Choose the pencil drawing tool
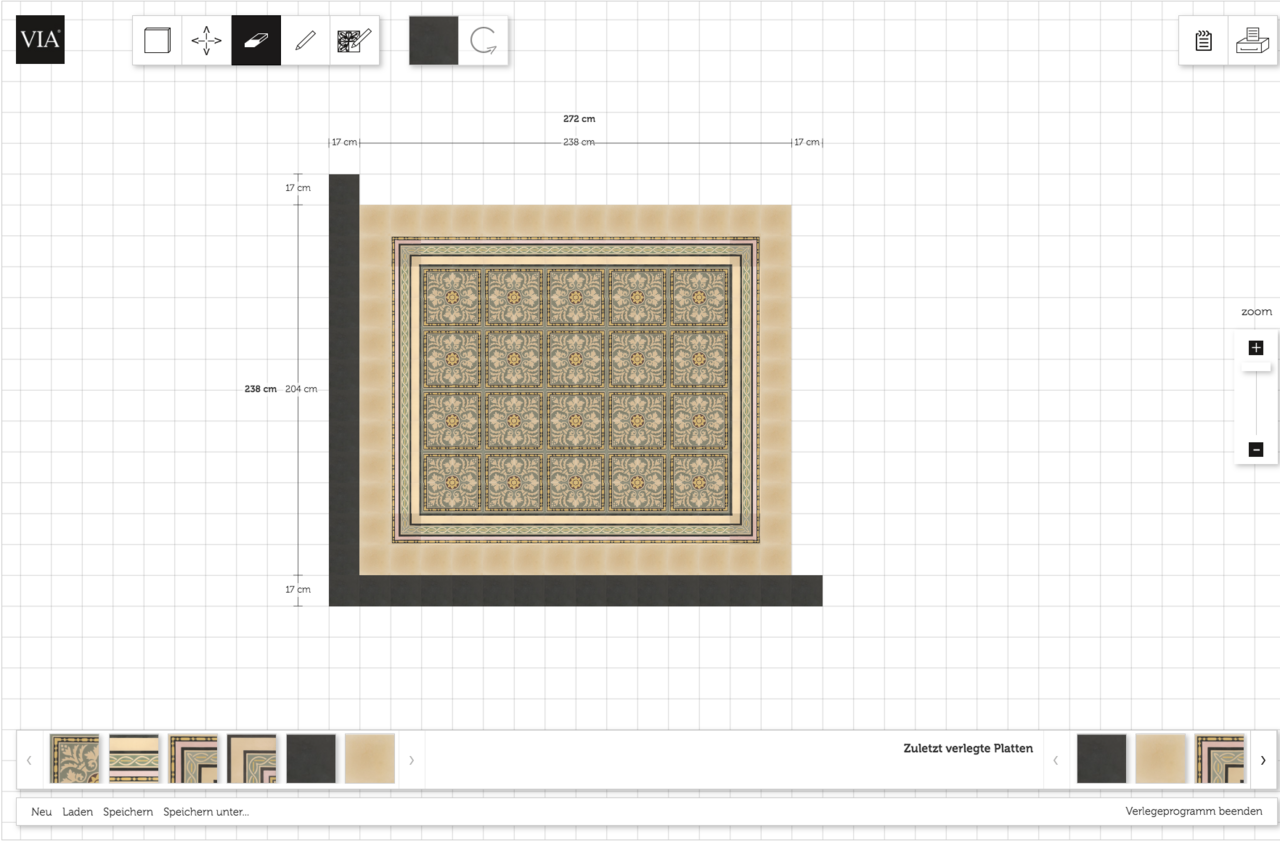 coord(306,41)
